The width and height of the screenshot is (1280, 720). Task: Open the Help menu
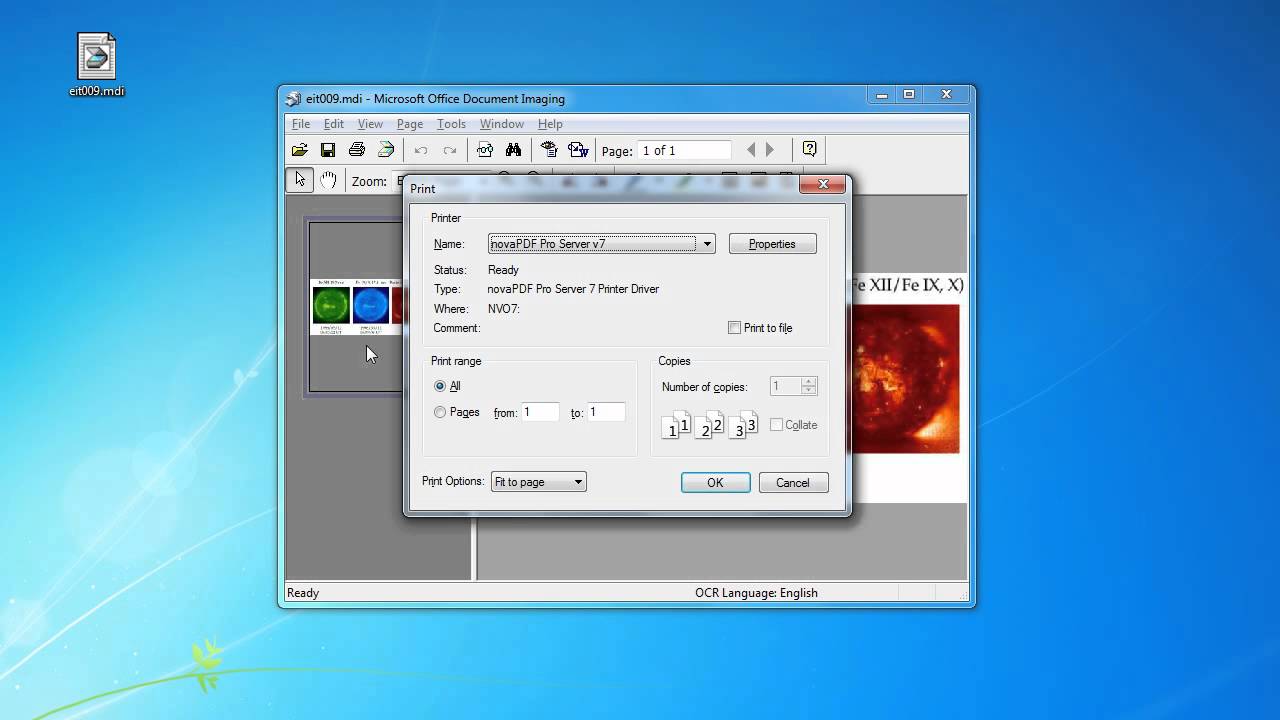coord(550,124)
